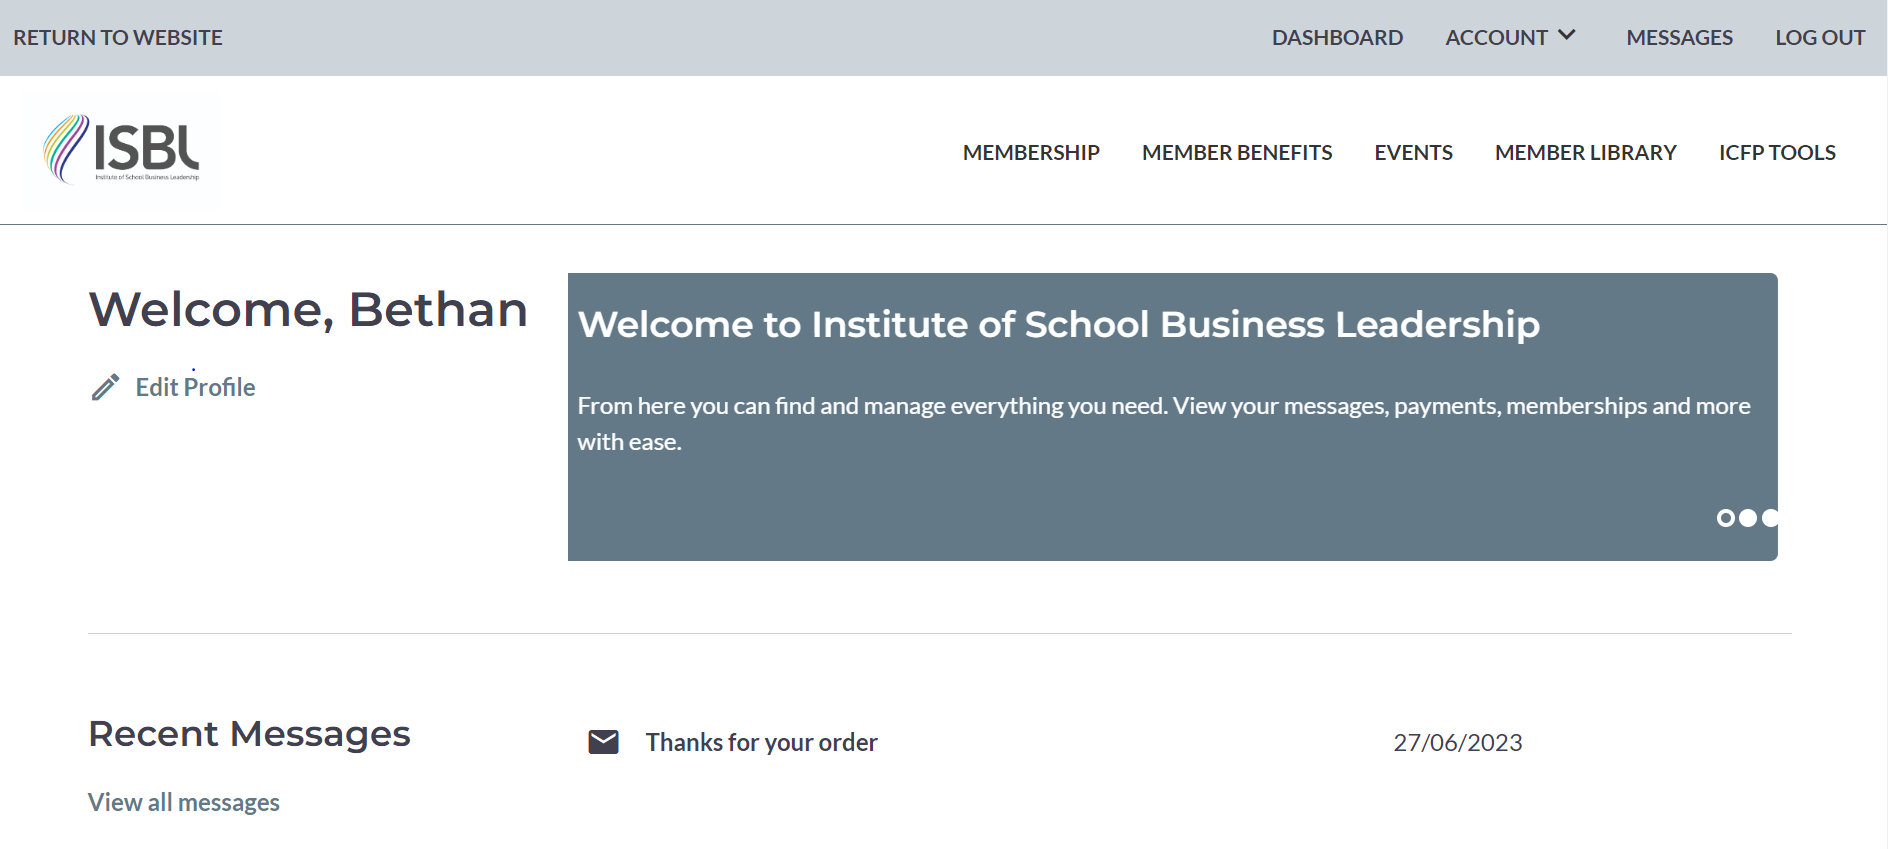Viewport: 1888px width, 849px height.
Task: Select the third carousel dot
Action: click(x=1770, y=518)
